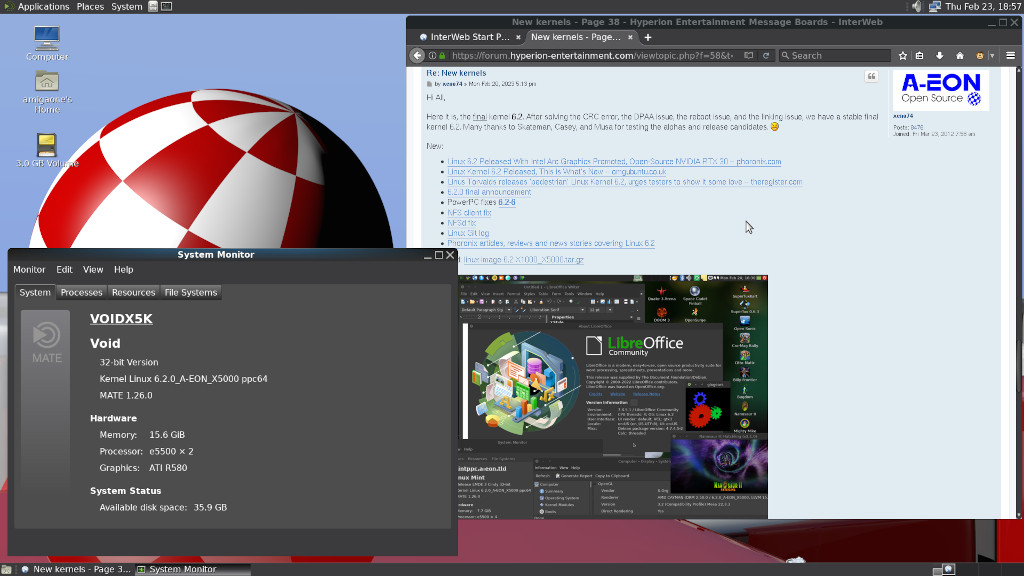Click the show desktop button in bottom panel
The height and width of the screenshot is (576, 1024).
coord(7,569)
